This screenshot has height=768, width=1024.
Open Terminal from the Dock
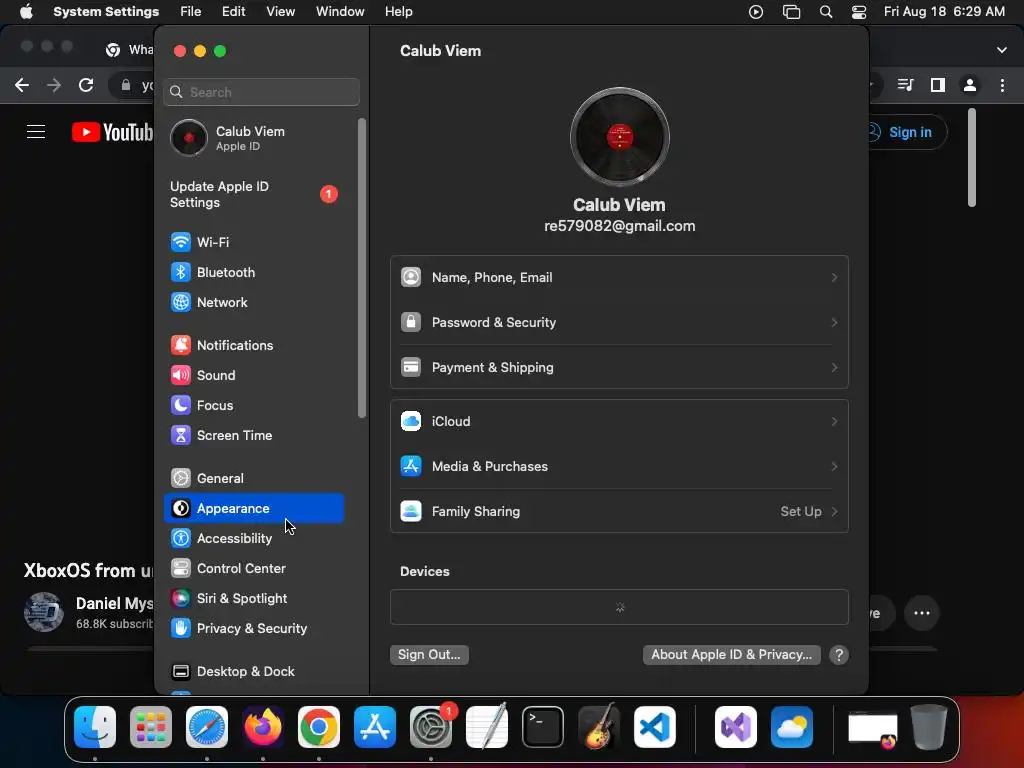coord(543,727)
